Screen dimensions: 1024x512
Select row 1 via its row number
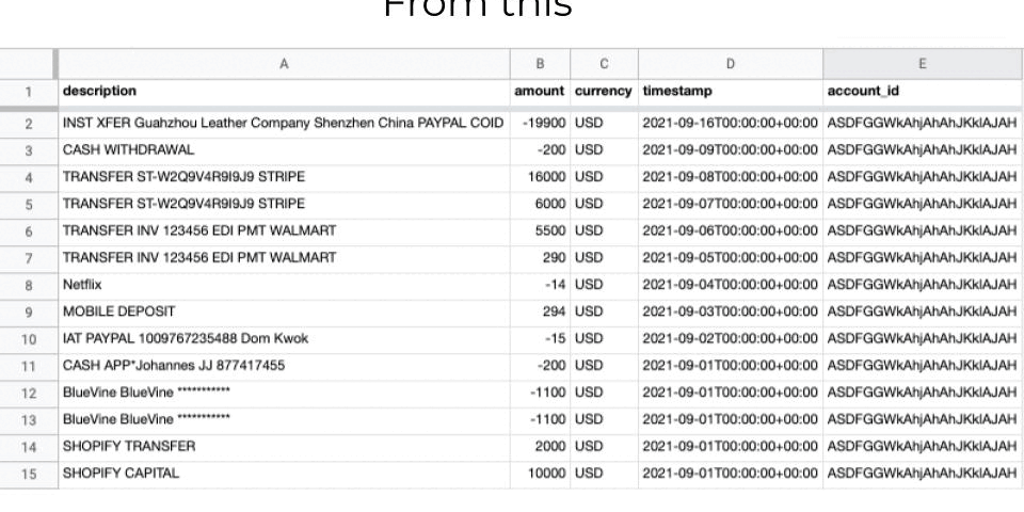(x=29, y=91)
